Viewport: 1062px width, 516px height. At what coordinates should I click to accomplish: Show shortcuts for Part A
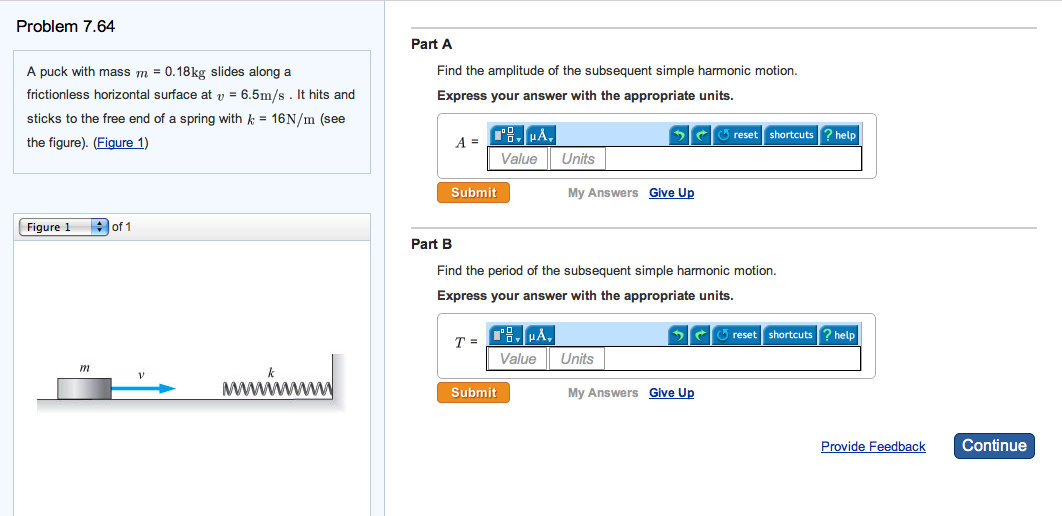(x=791, y=135)
